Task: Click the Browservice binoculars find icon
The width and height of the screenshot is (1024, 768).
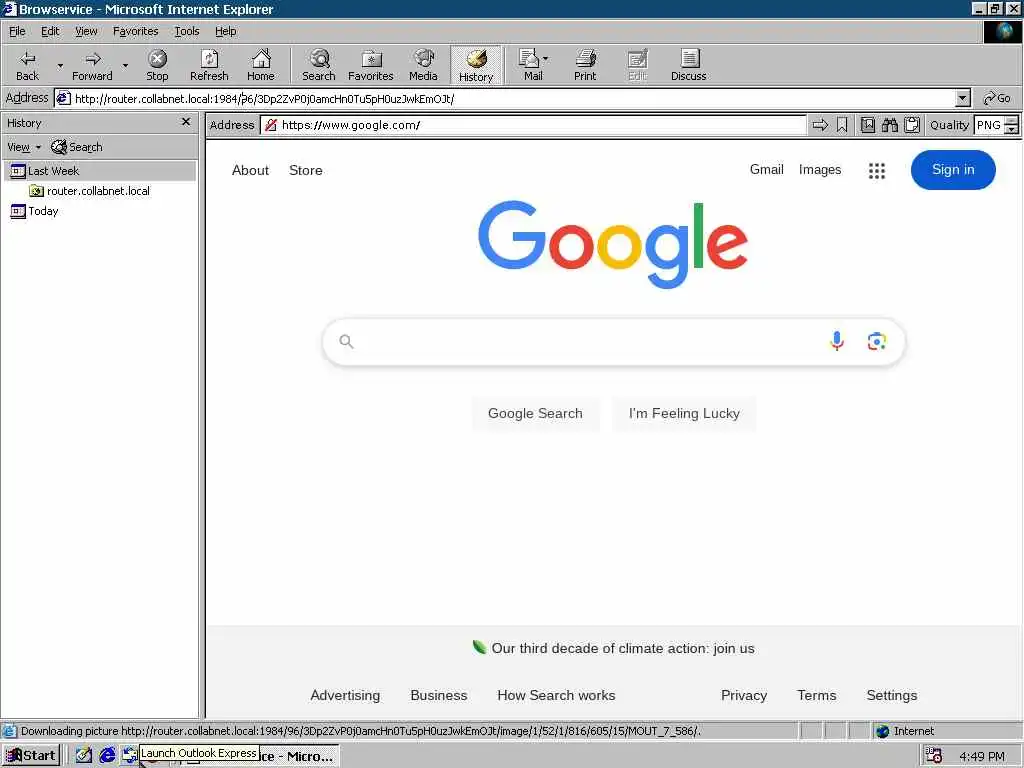Action: (x=890, y=125)
